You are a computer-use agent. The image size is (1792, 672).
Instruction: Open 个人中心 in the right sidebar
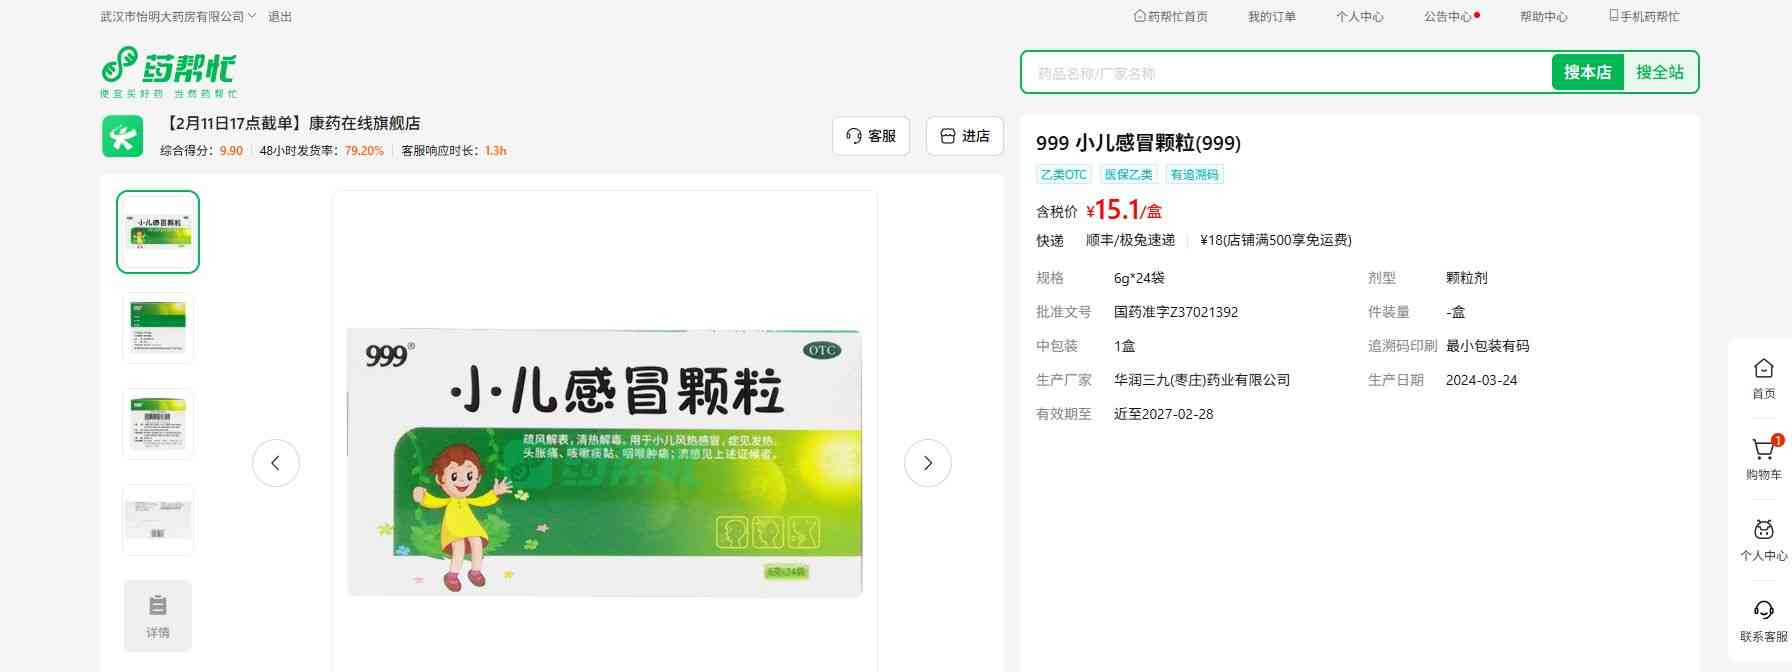click(1763, 540)
